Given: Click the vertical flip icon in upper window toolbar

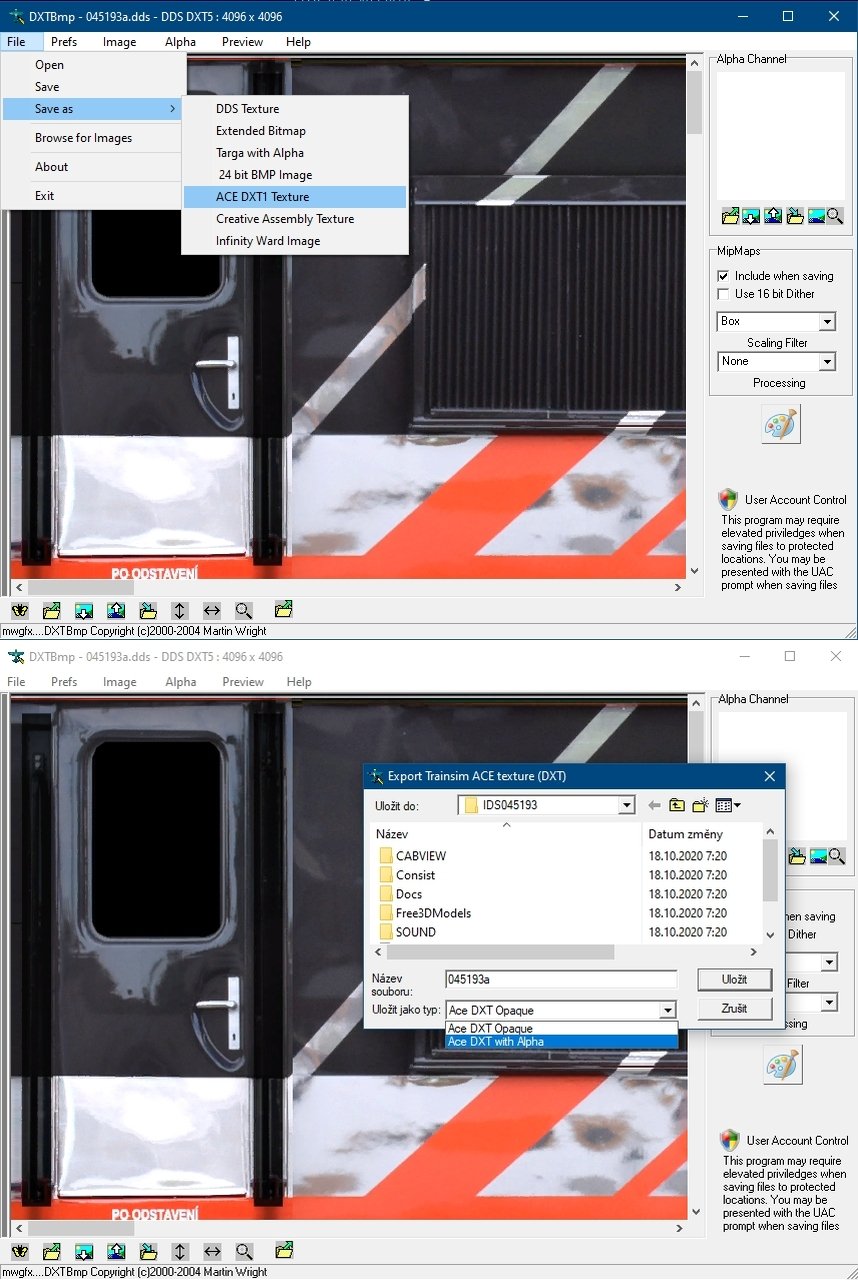Looking at the screenshot, I should (x=180, y=610).
